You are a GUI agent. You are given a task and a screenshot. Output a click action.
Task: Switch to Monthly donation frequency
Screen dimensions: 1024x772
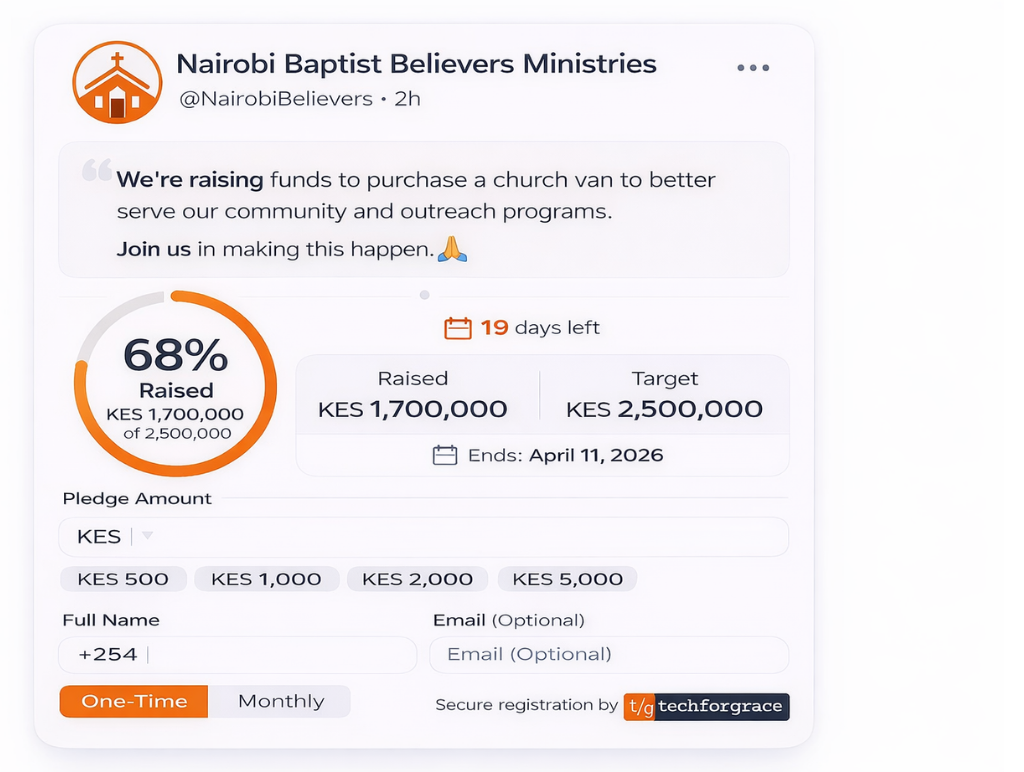tap(280, 701)
